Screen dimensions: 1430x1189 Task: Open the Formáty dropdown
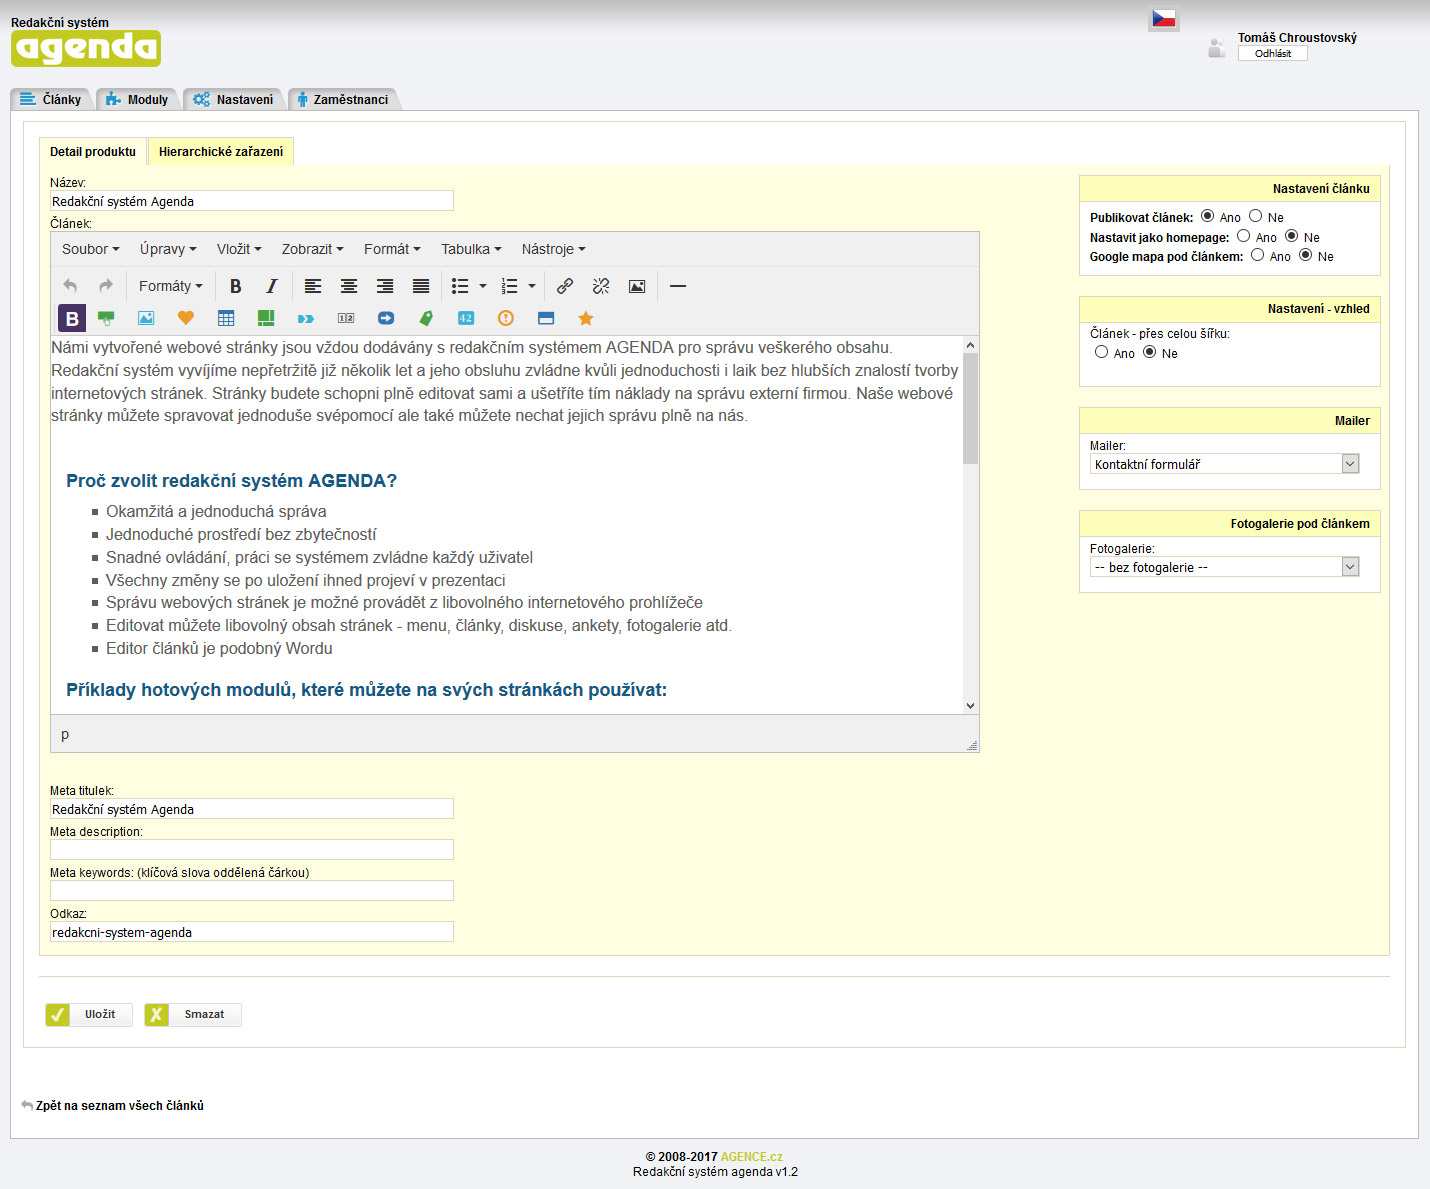tap(170, 286)
